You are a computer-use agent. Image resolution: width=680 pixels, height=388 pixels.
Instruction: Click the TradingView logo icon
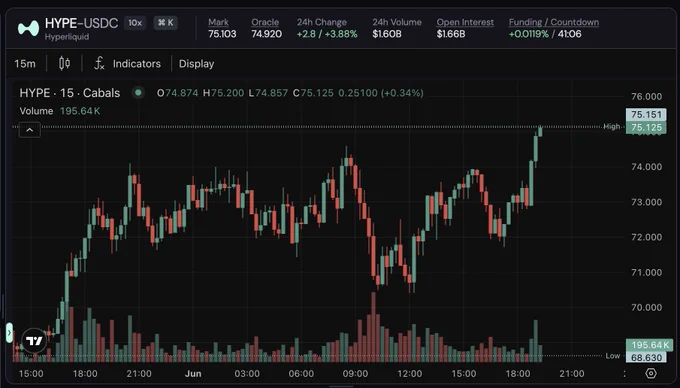point(34,341)
